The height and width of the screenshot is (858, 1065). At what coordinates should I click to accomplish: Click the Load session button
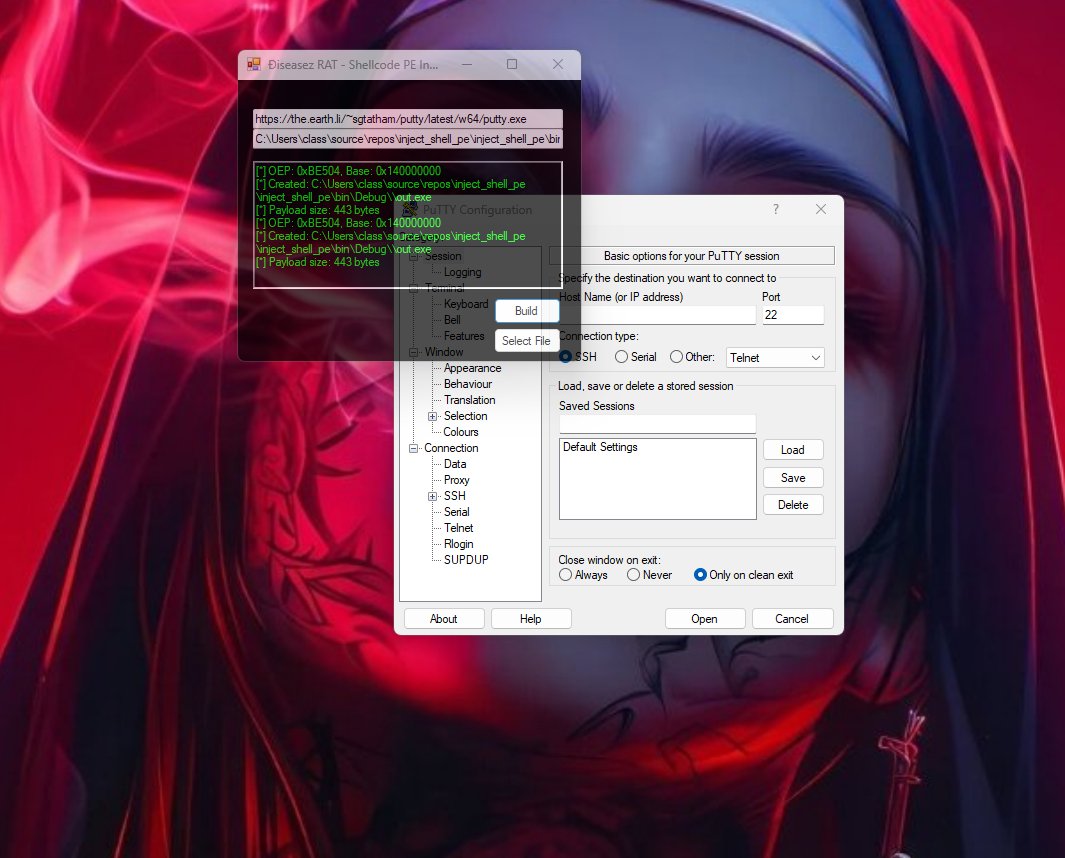tap(793, 450)
